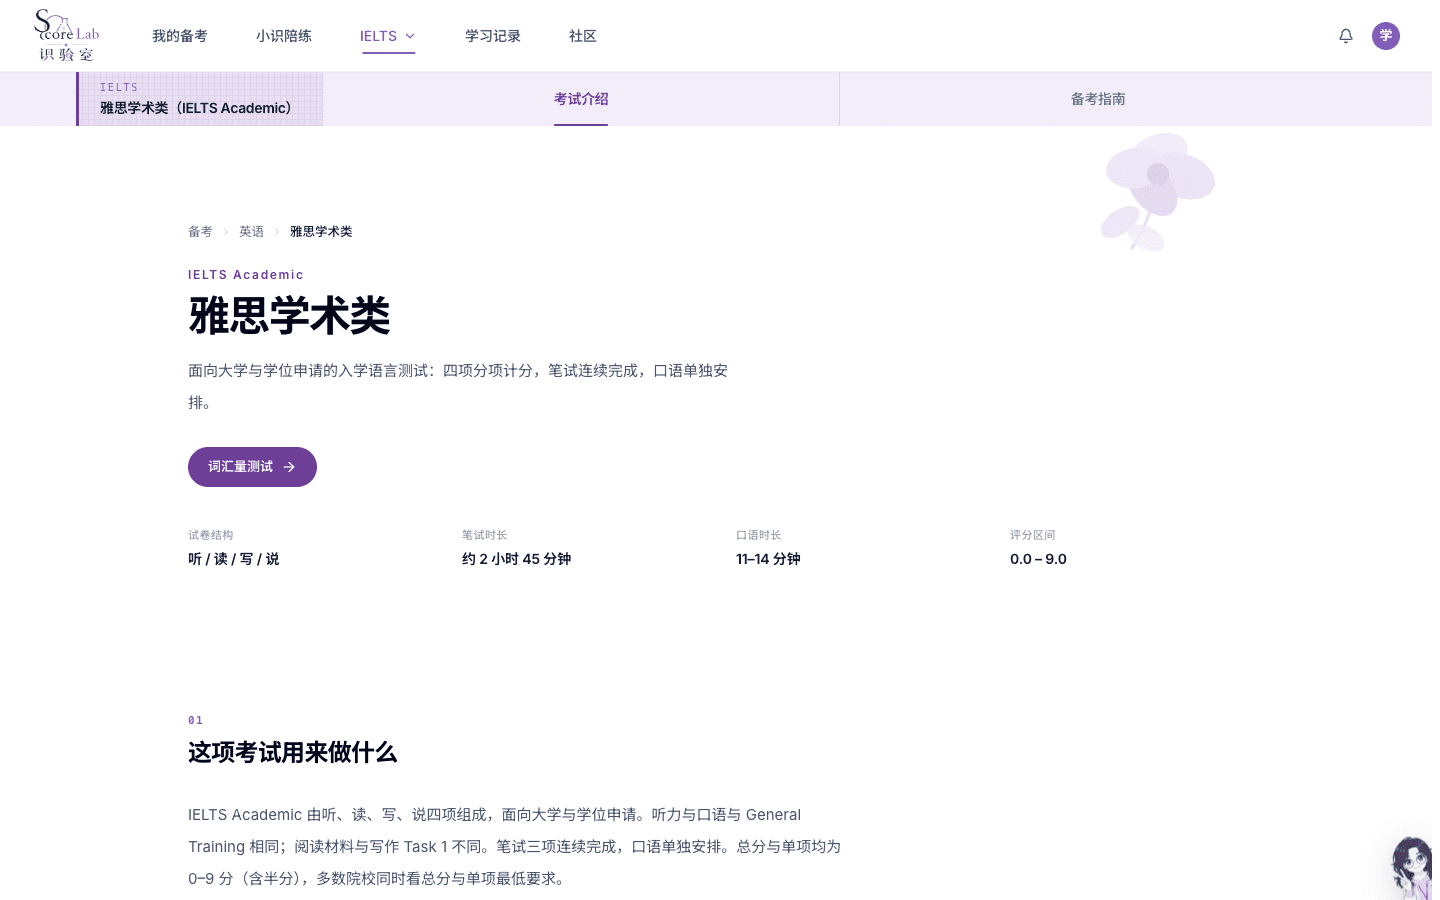Open the notification bell
Image resolution: width=1440 pixels, height=900 pixels.
point(1346,36)
